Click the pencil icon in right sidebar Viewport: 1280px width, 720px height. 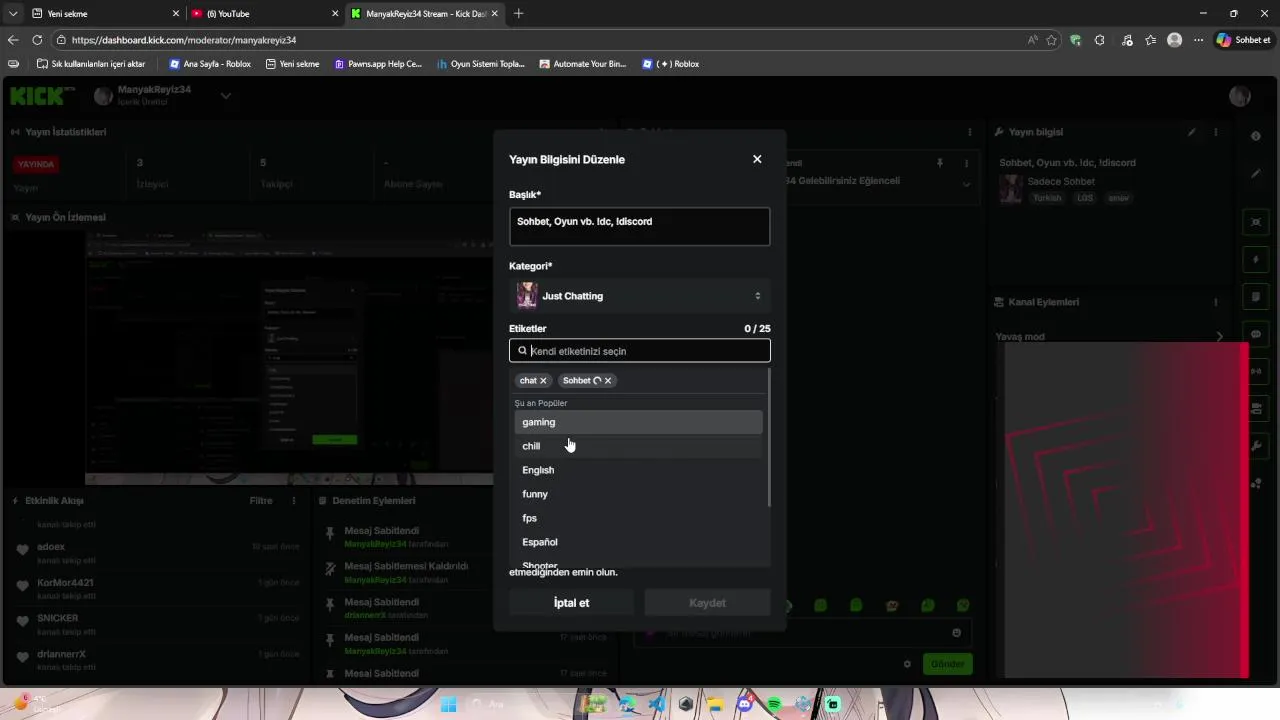pos(1256,174)
